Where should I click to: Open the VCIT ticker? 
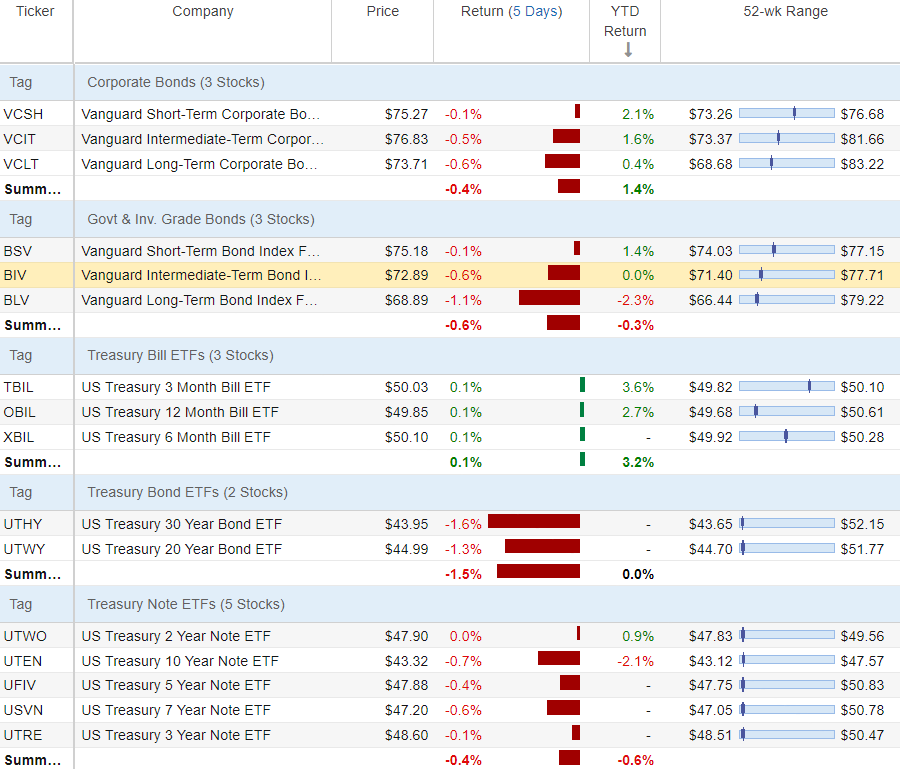tap(20, 139)
